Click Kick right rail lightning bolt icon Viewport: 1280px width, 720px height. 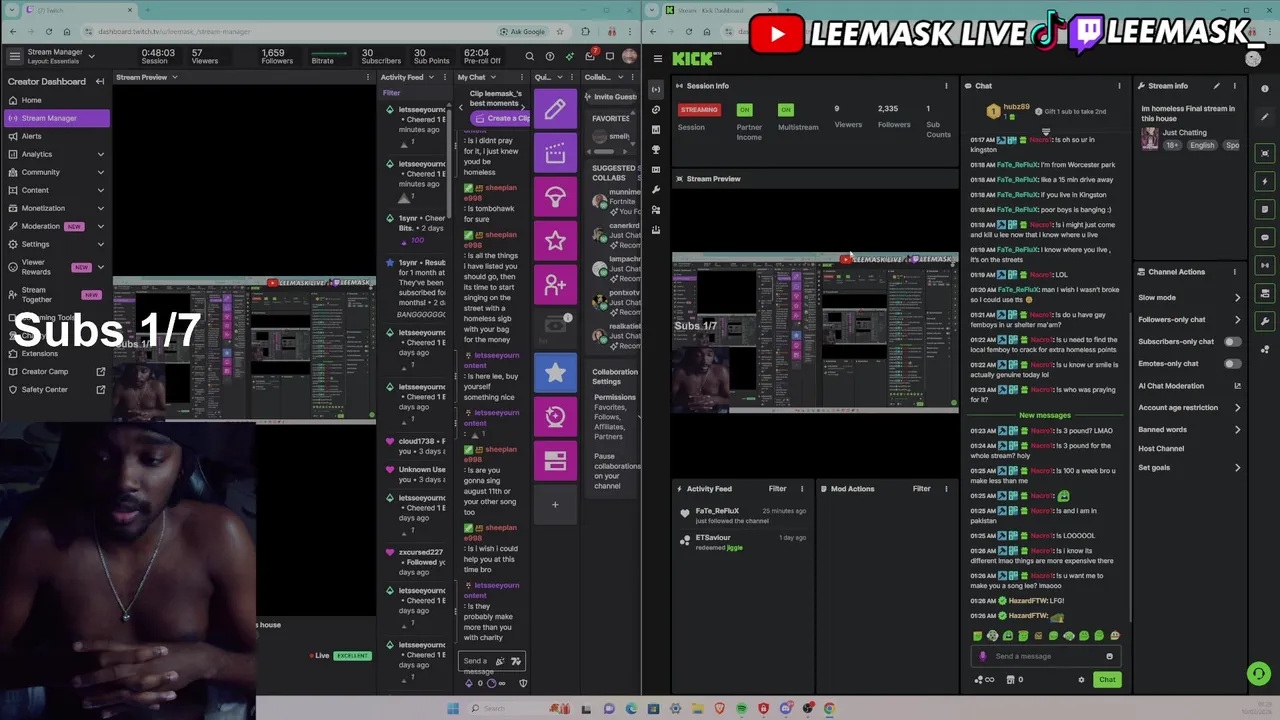[1265, 181]
